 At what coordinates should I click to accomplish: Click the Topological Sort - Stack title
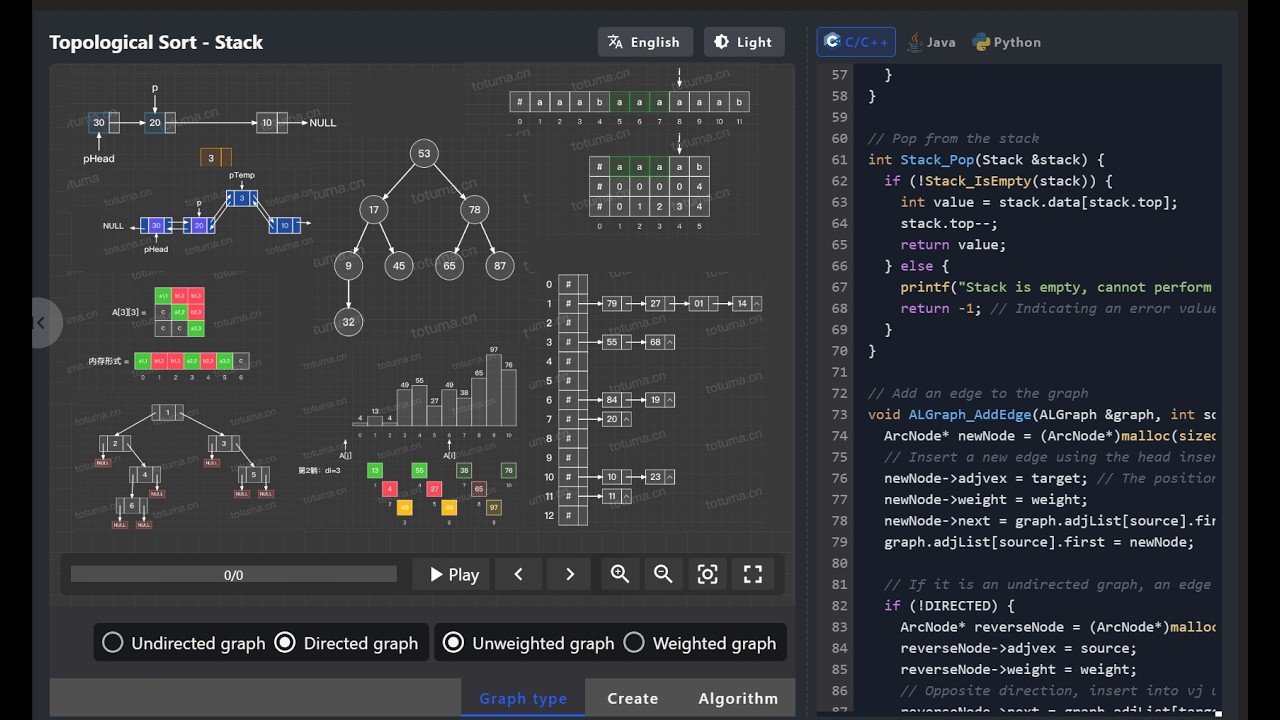156,42
